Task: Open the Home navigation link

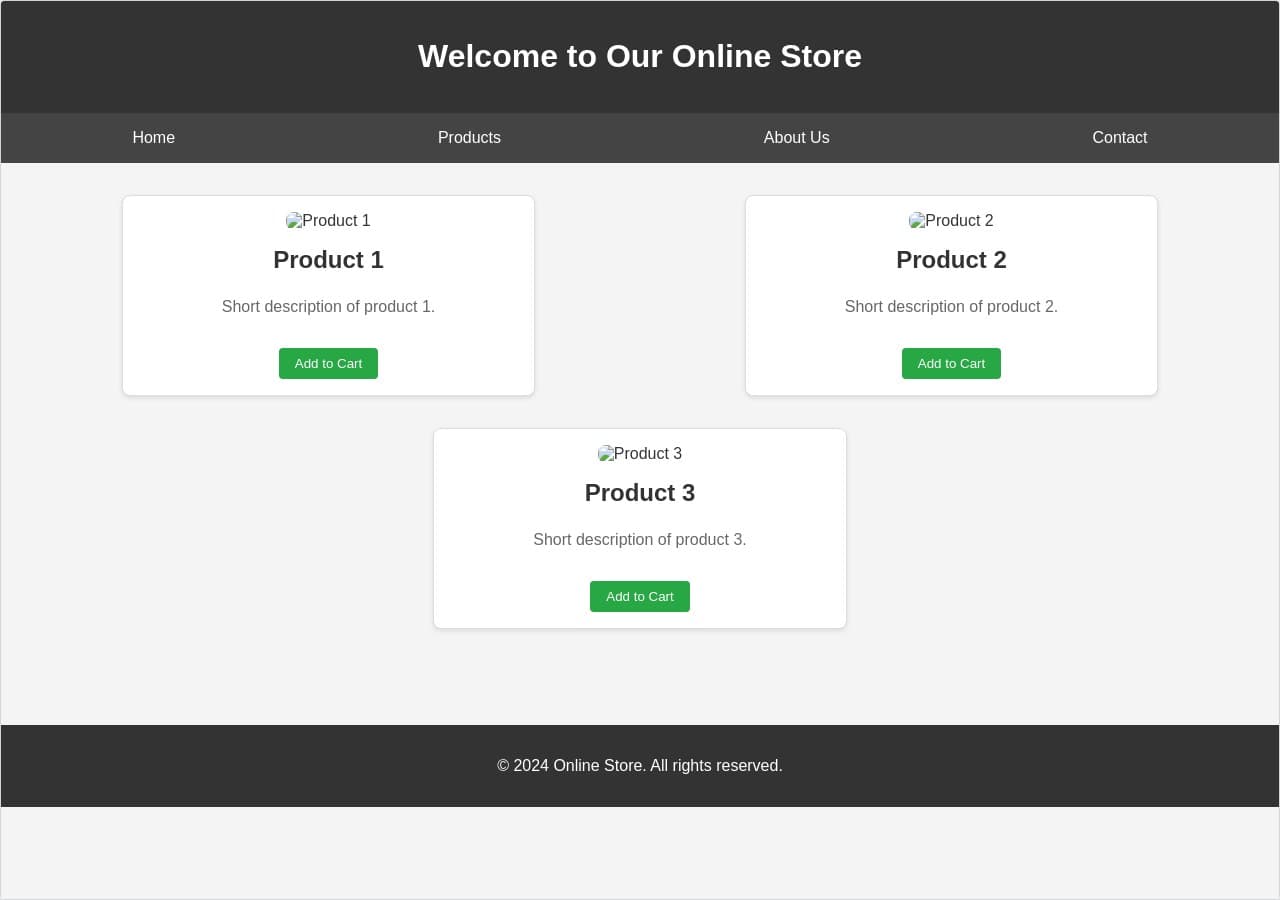Action: [x=153, y=138]
